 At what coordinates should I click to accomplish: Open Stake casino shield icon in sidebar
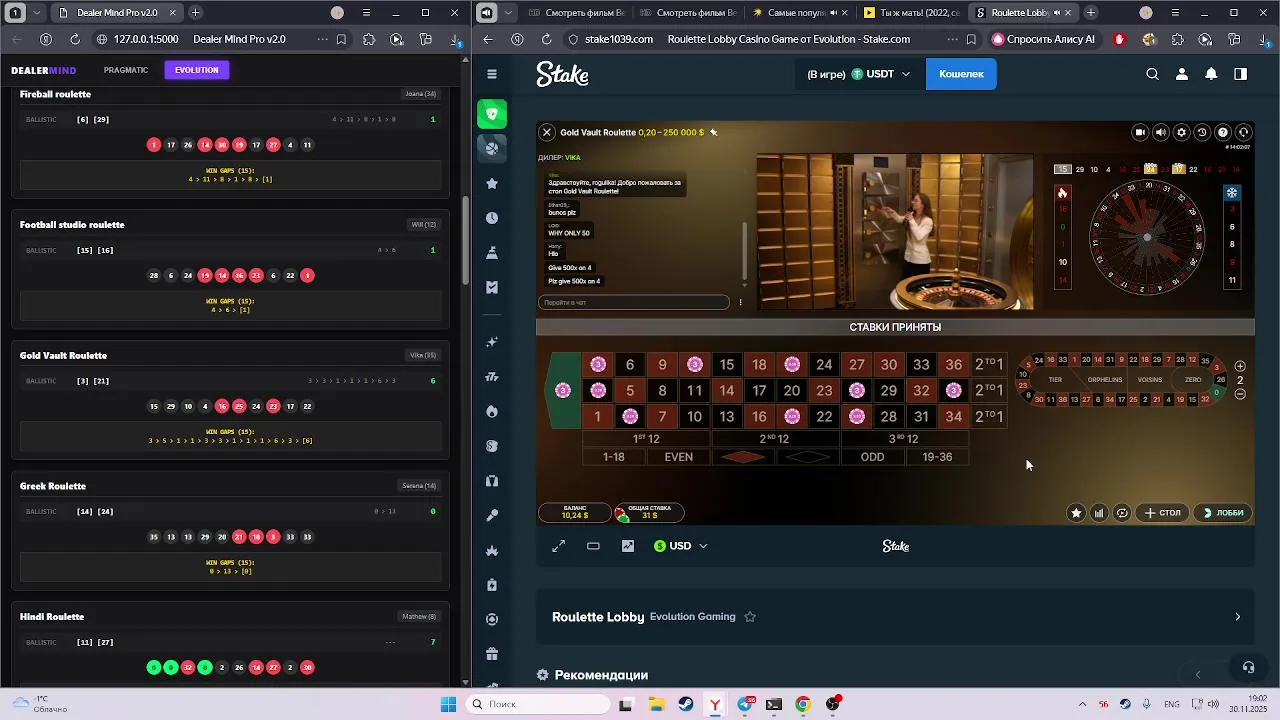point(491,114)
